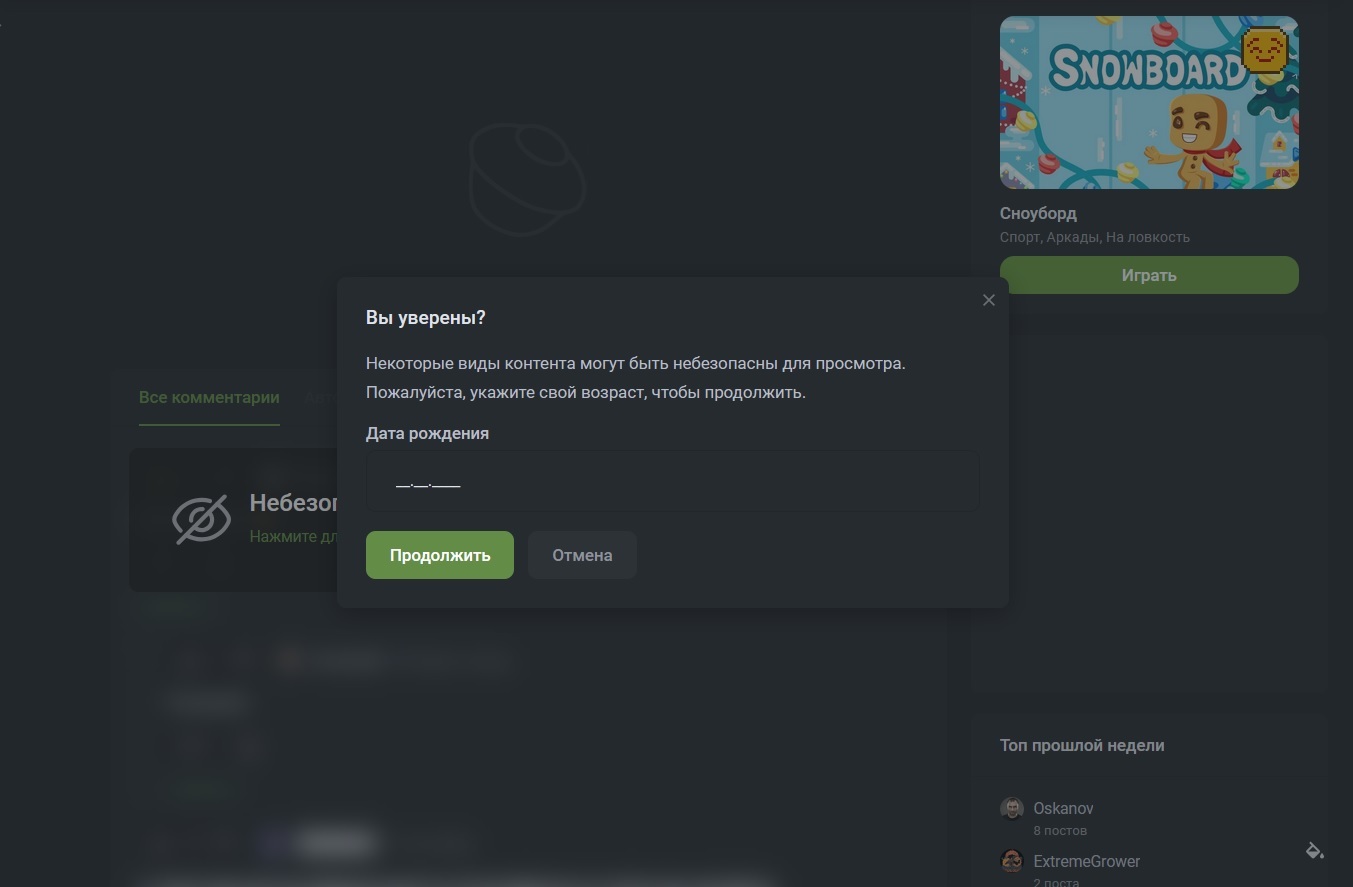Click the Топ прошлой недели heading
1353x887 pixels.
pos(1082,745)
